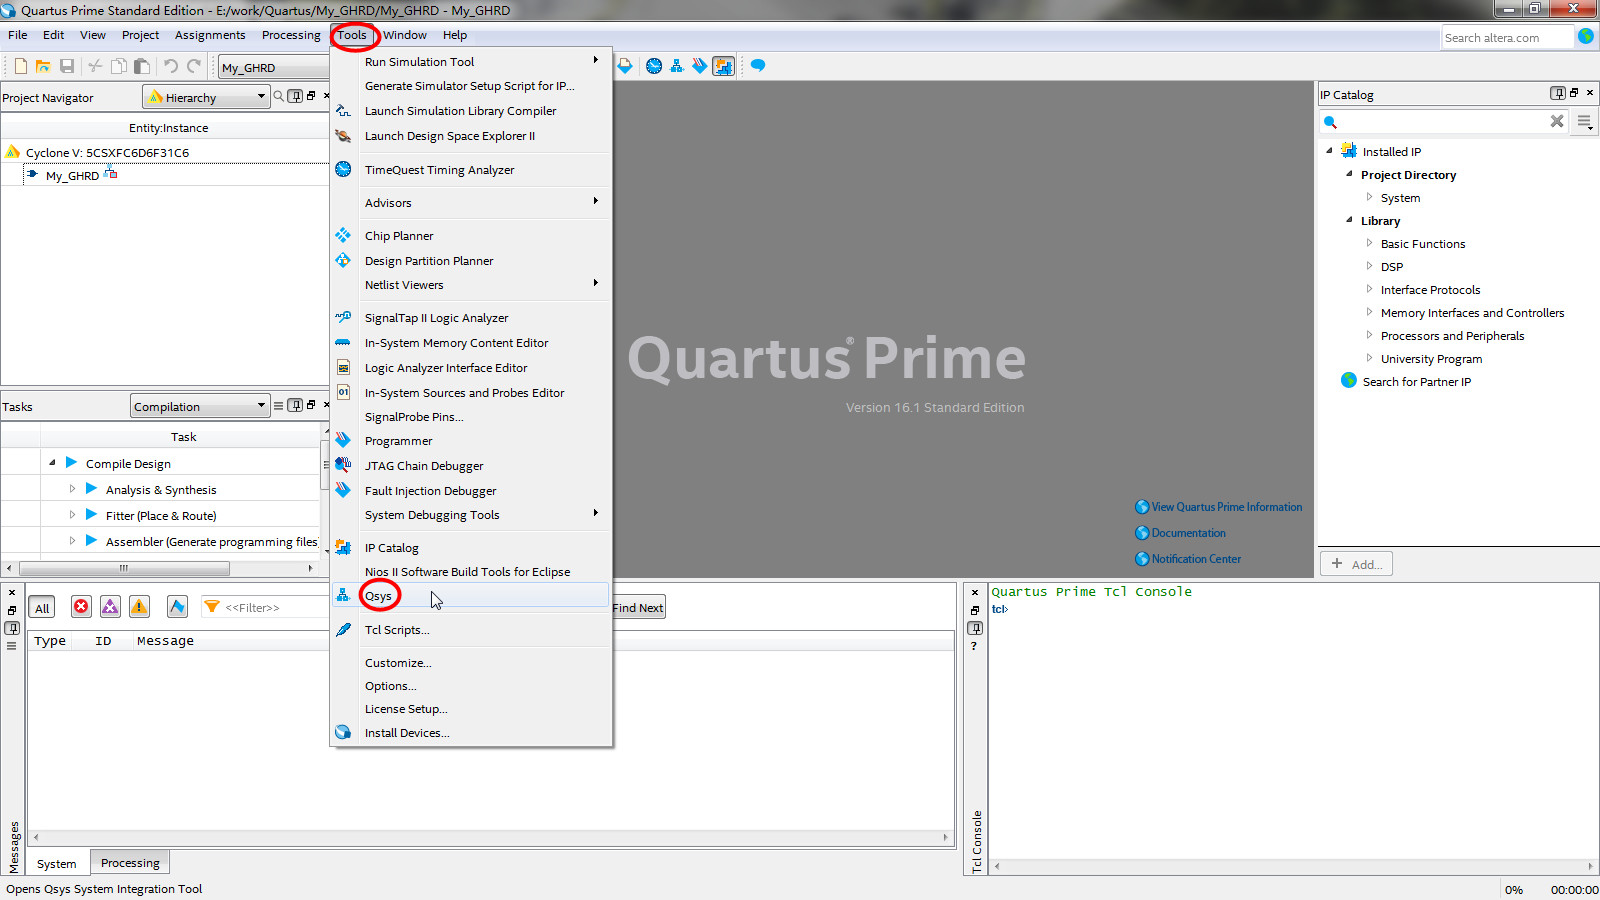Expand Fitter (Place & Route) task
1600x900 pixels.
[x=72, y=514]
